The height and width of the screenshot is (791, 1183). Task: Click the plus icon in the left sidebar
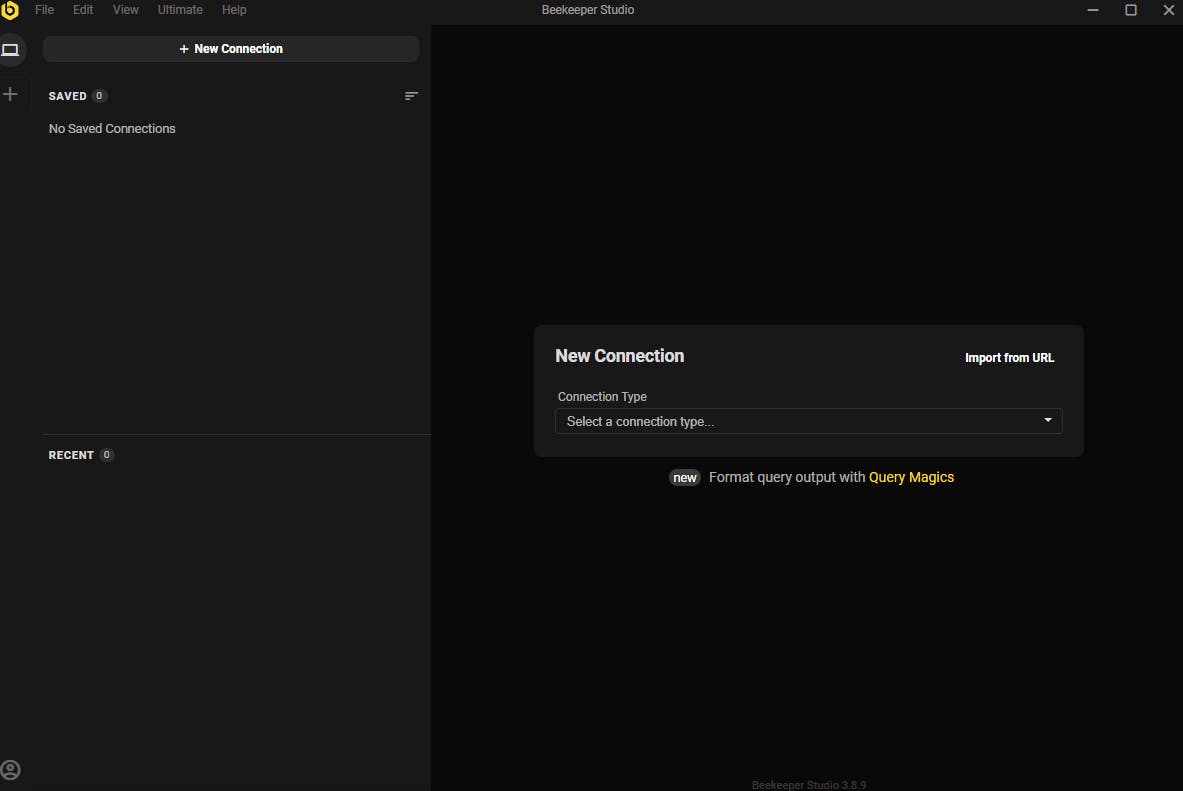click(11, 94)
